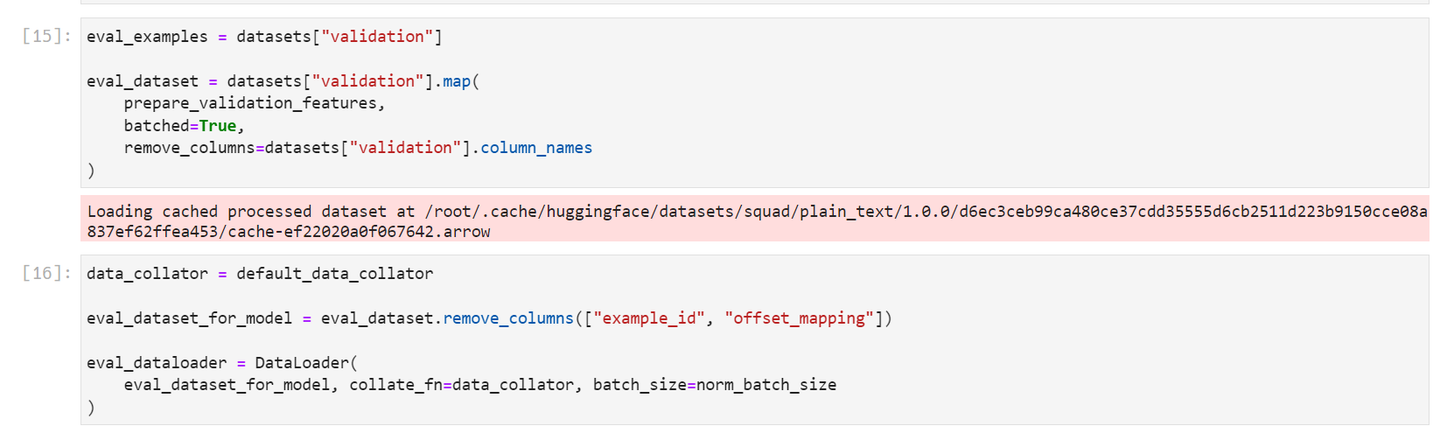Click the "offset_mapping" string

coord(799,319)
